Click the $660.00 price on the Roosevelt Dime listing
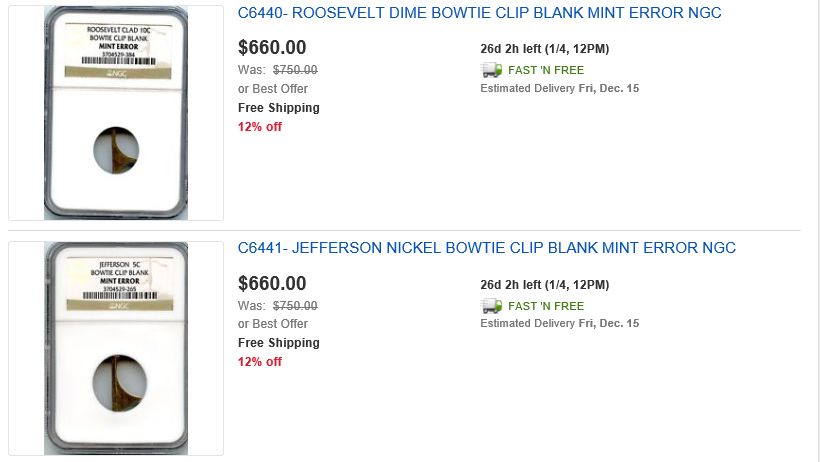This screenshot has height=462, width=820. click(x=272, y=48)
